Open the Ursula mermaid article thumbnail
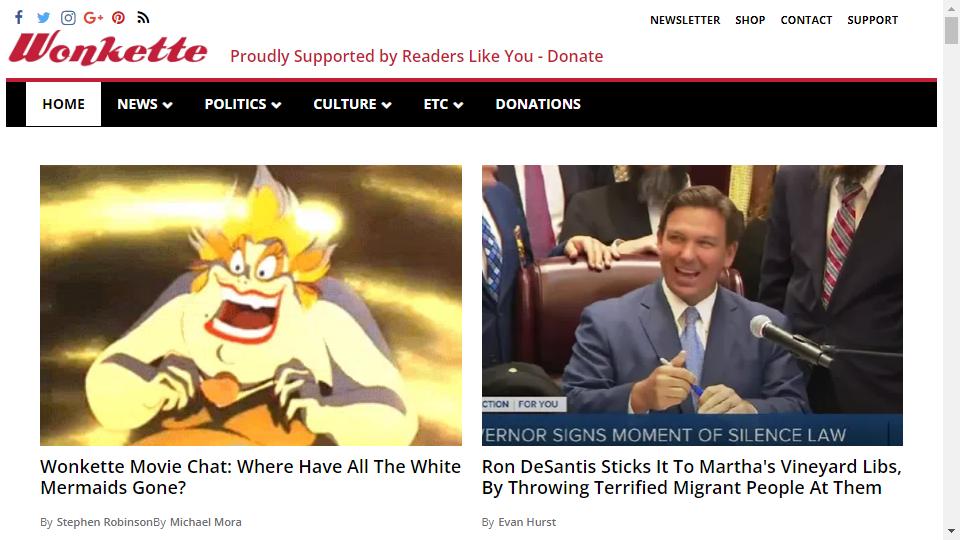 coord(251,305)
